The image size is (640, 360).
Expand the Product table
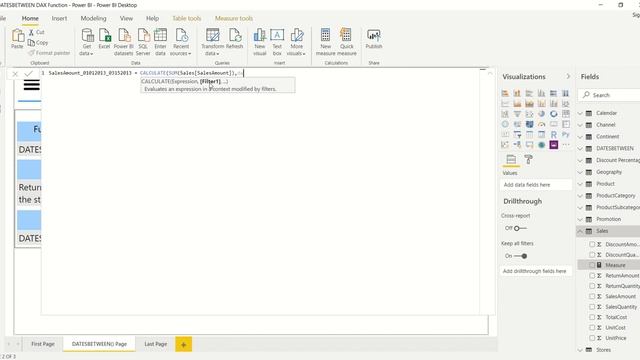[x=580, y=184]
